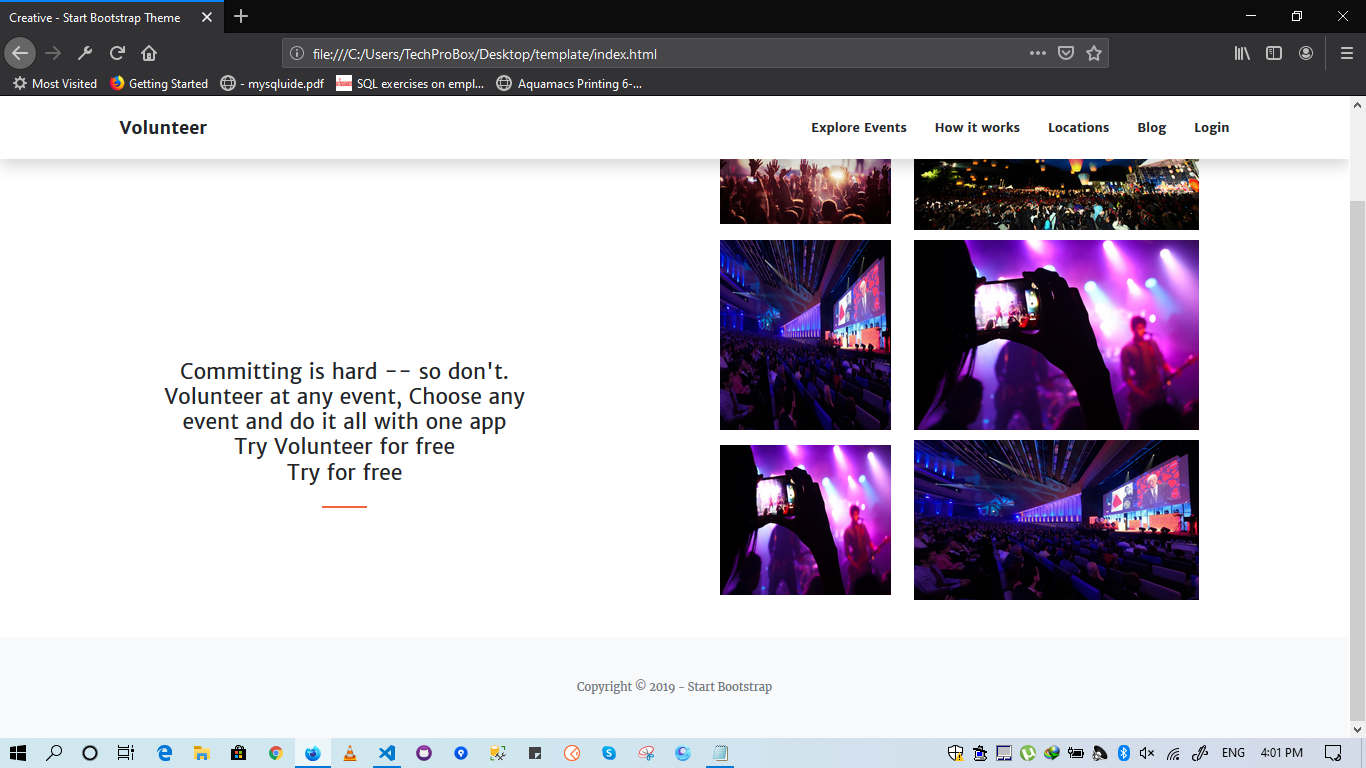Click the ENG language indicator
The image size is (1366, 768).
(1233, 753)
